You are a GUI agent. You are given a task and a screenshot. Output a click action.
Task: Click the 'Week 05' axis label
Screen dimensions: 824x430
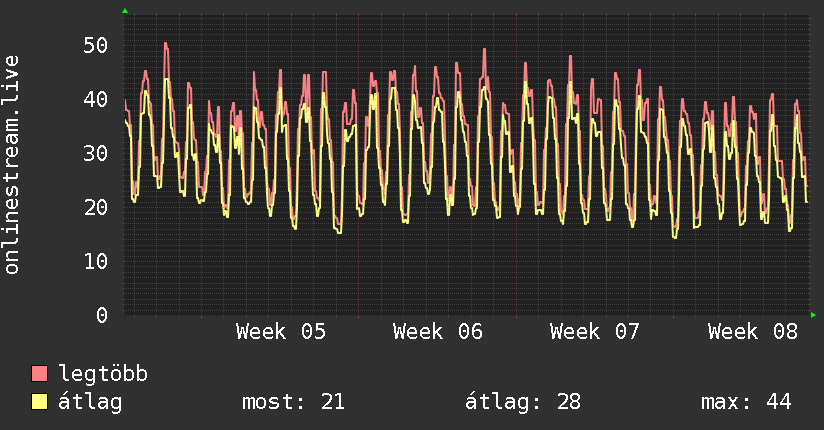click(x=281, y=332)
